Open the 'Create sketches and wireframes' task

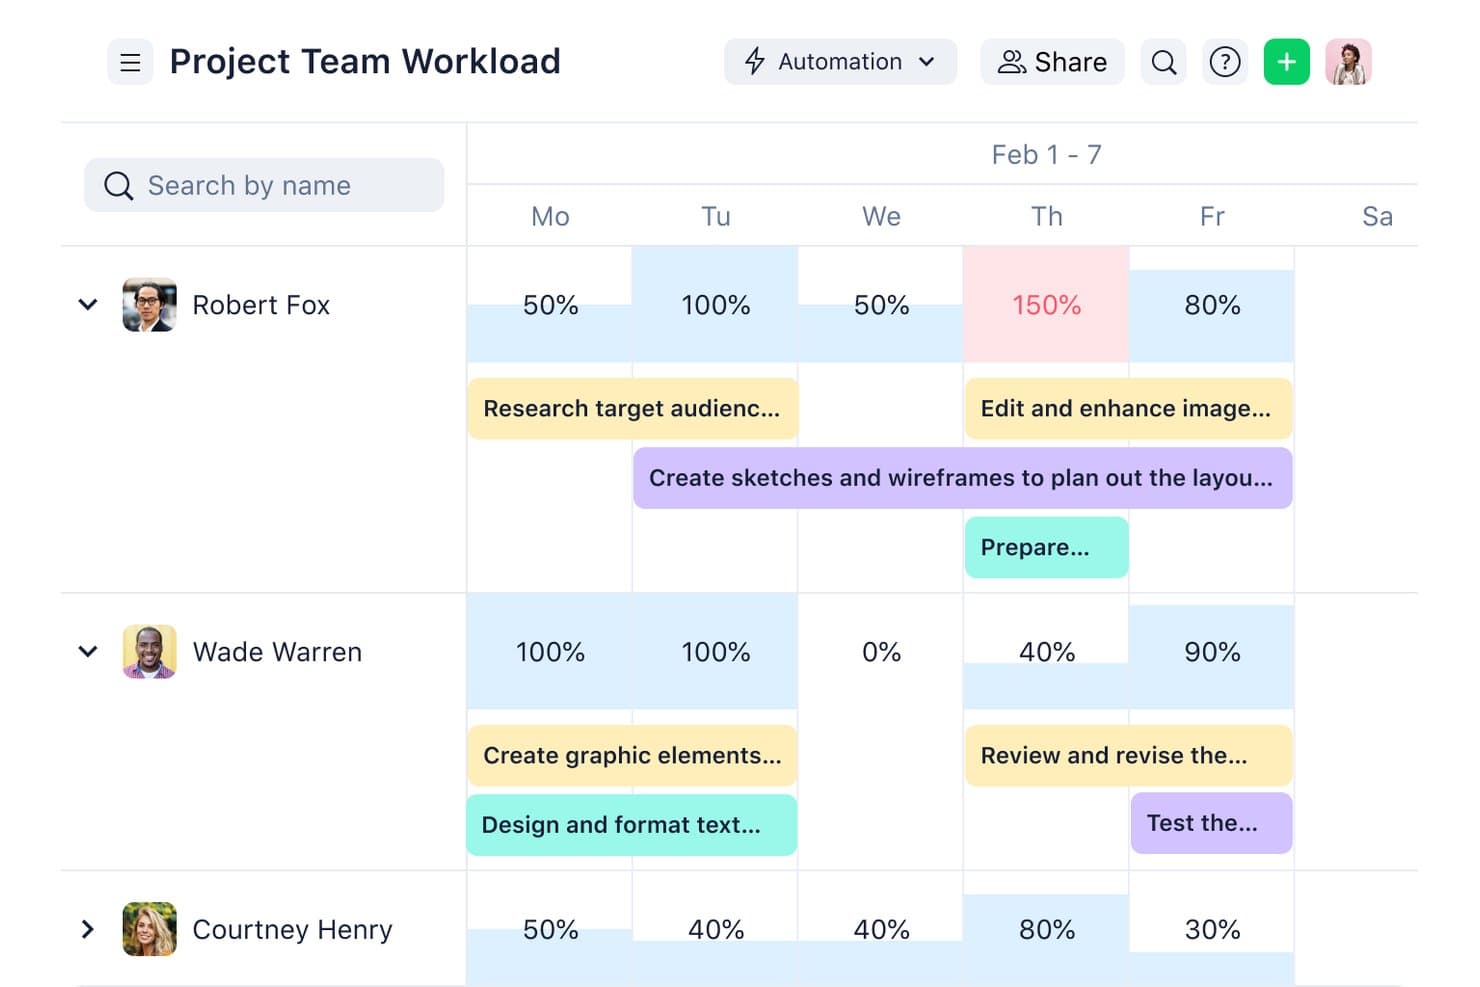coord(962,478)
